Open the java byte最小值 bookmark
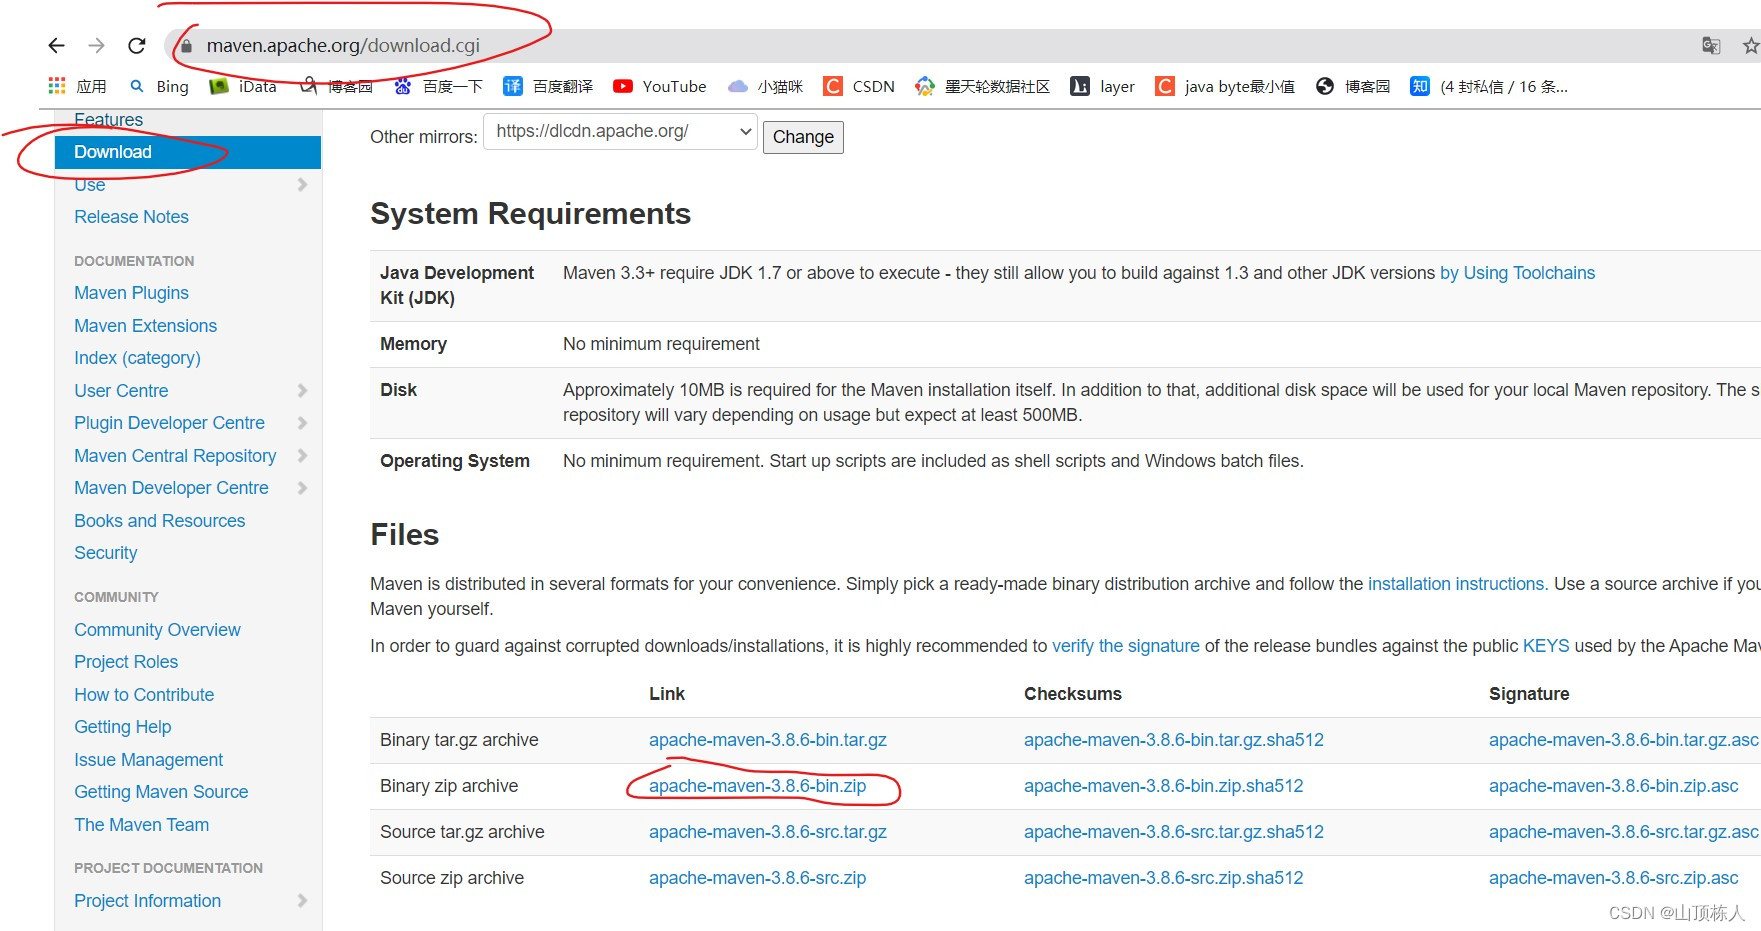This screenshot has height=931, width=1761. (1226, 86)
